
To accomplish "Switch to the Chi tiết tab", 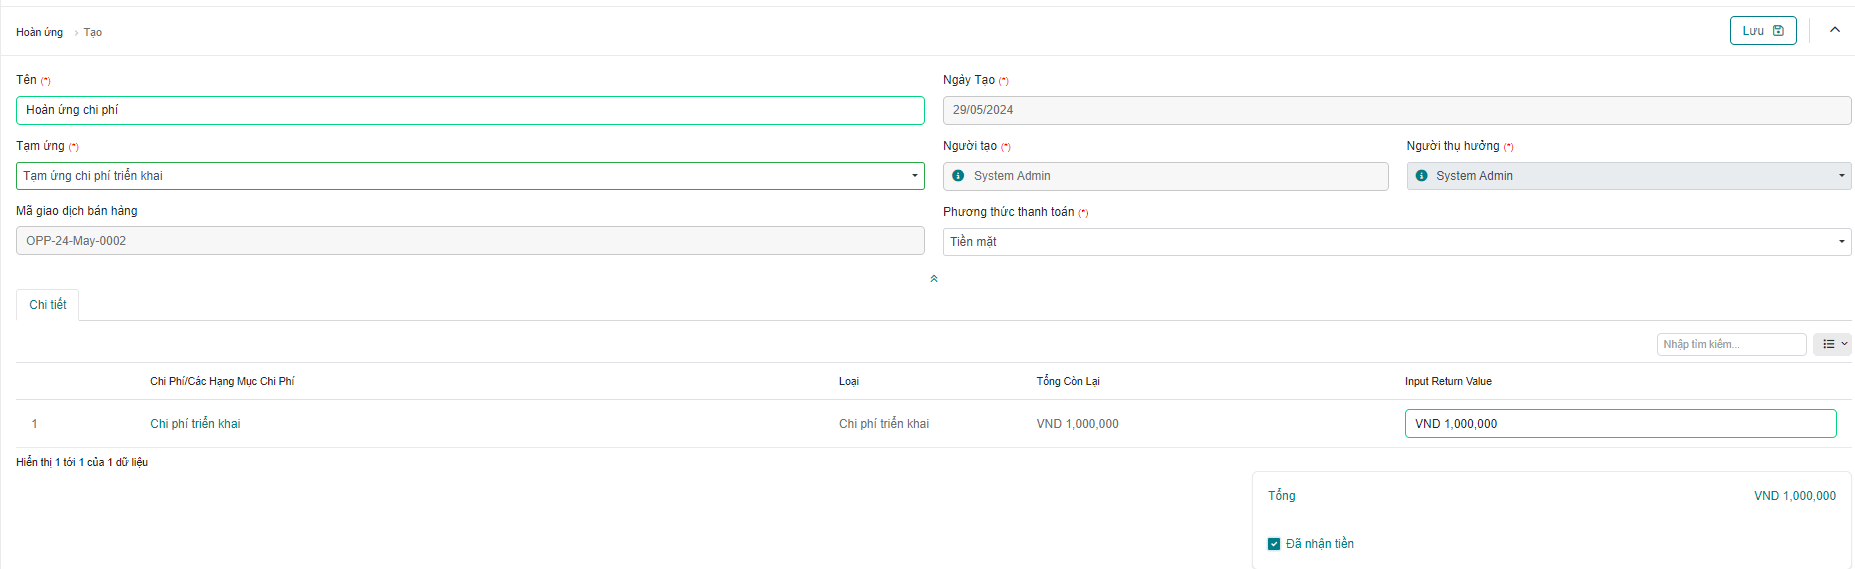I will pos(48,305).
